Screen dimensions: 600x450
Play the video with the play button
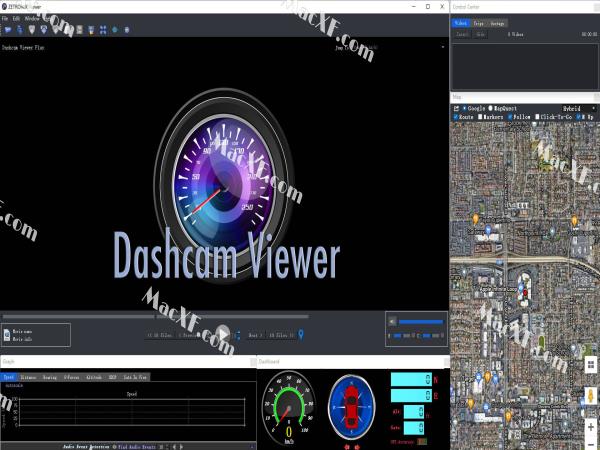(222, 334)
